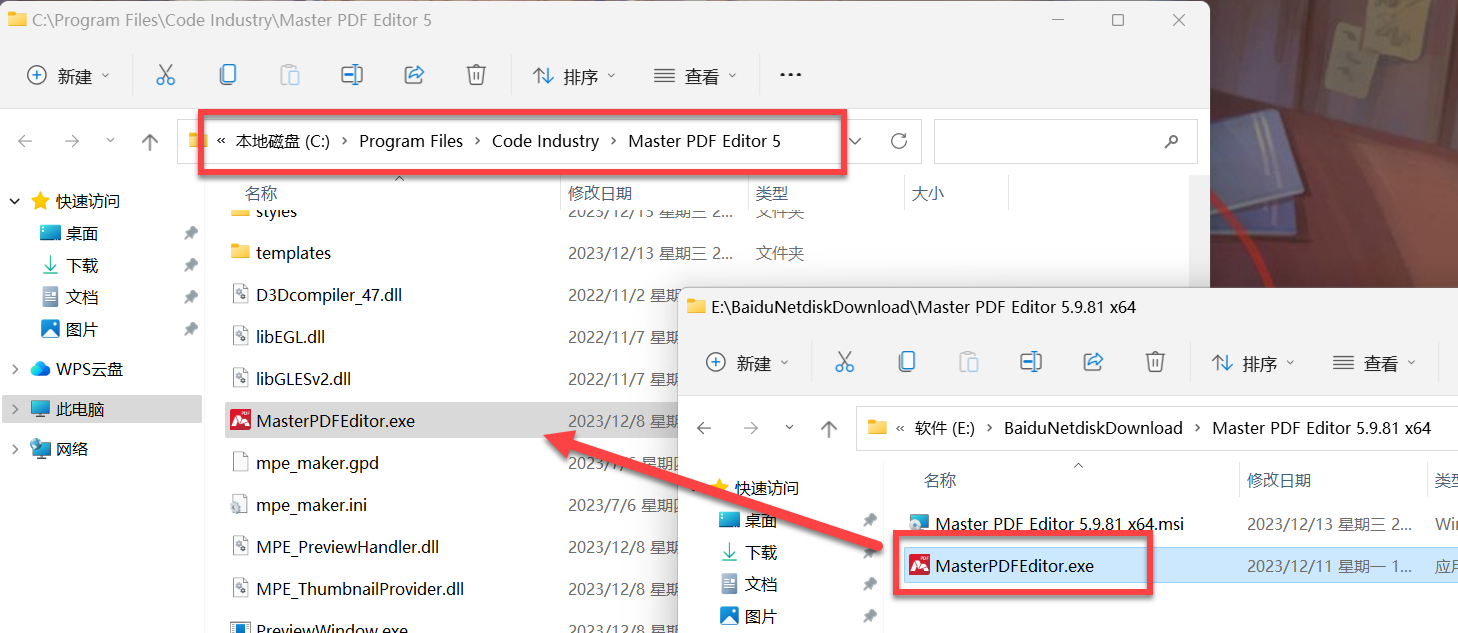Open the 新建 menu in the Master PDF Editor 5 window
The width and height of the screenshot is (1458, 633).
click(x=68, y=76)
